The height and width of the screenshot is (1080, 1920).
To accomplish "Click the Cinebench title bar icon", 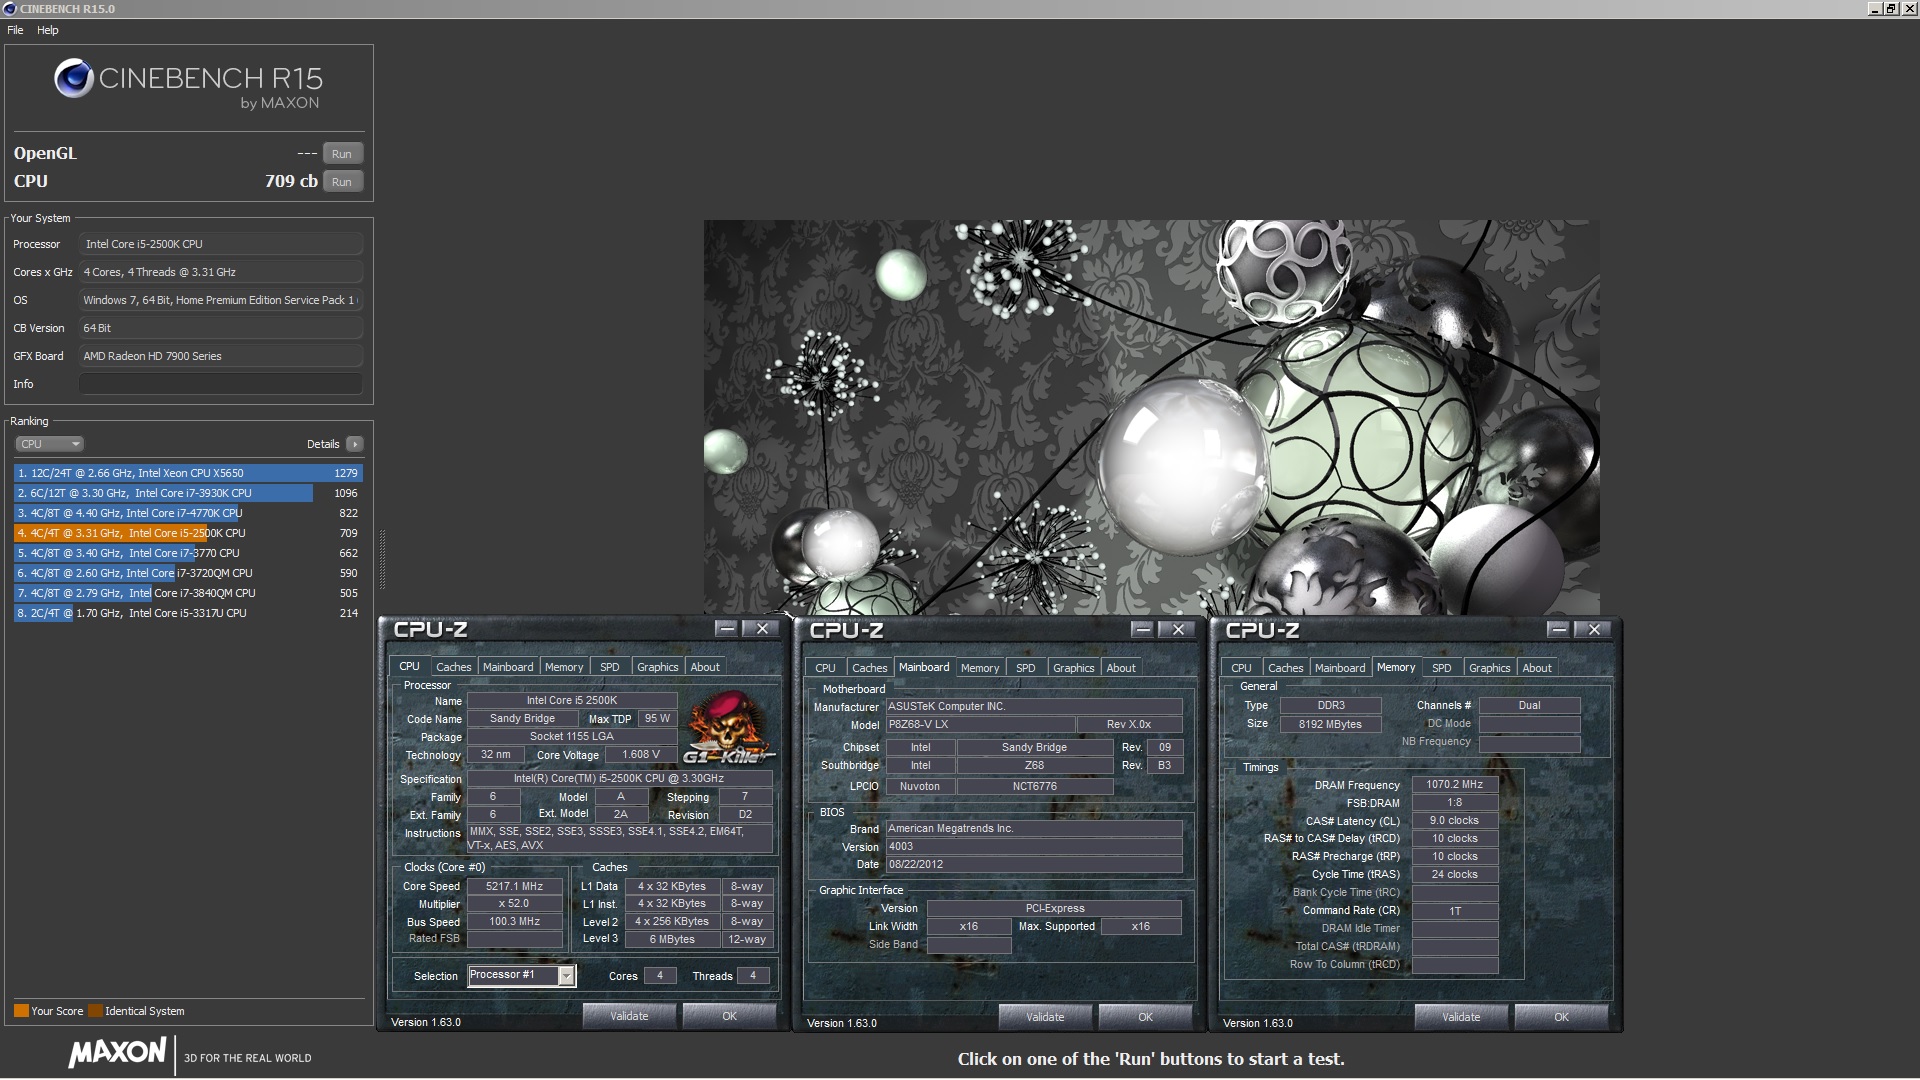I will (x=10, y=8).
